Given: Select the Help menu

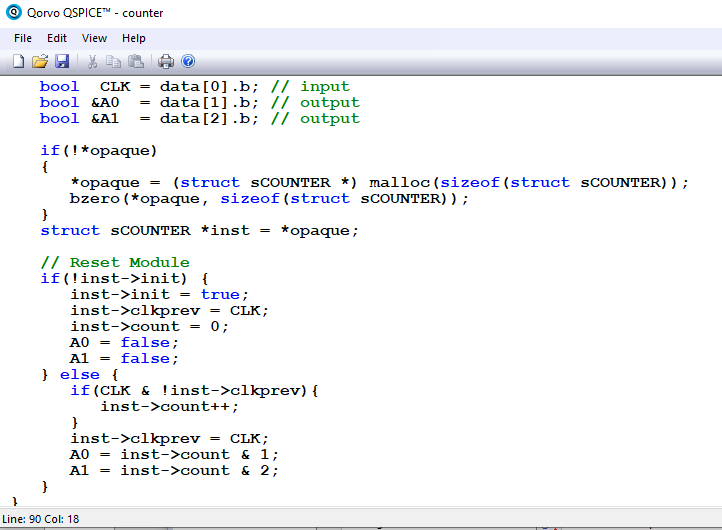Looking at the screenshot, I should tap(133, 38).
